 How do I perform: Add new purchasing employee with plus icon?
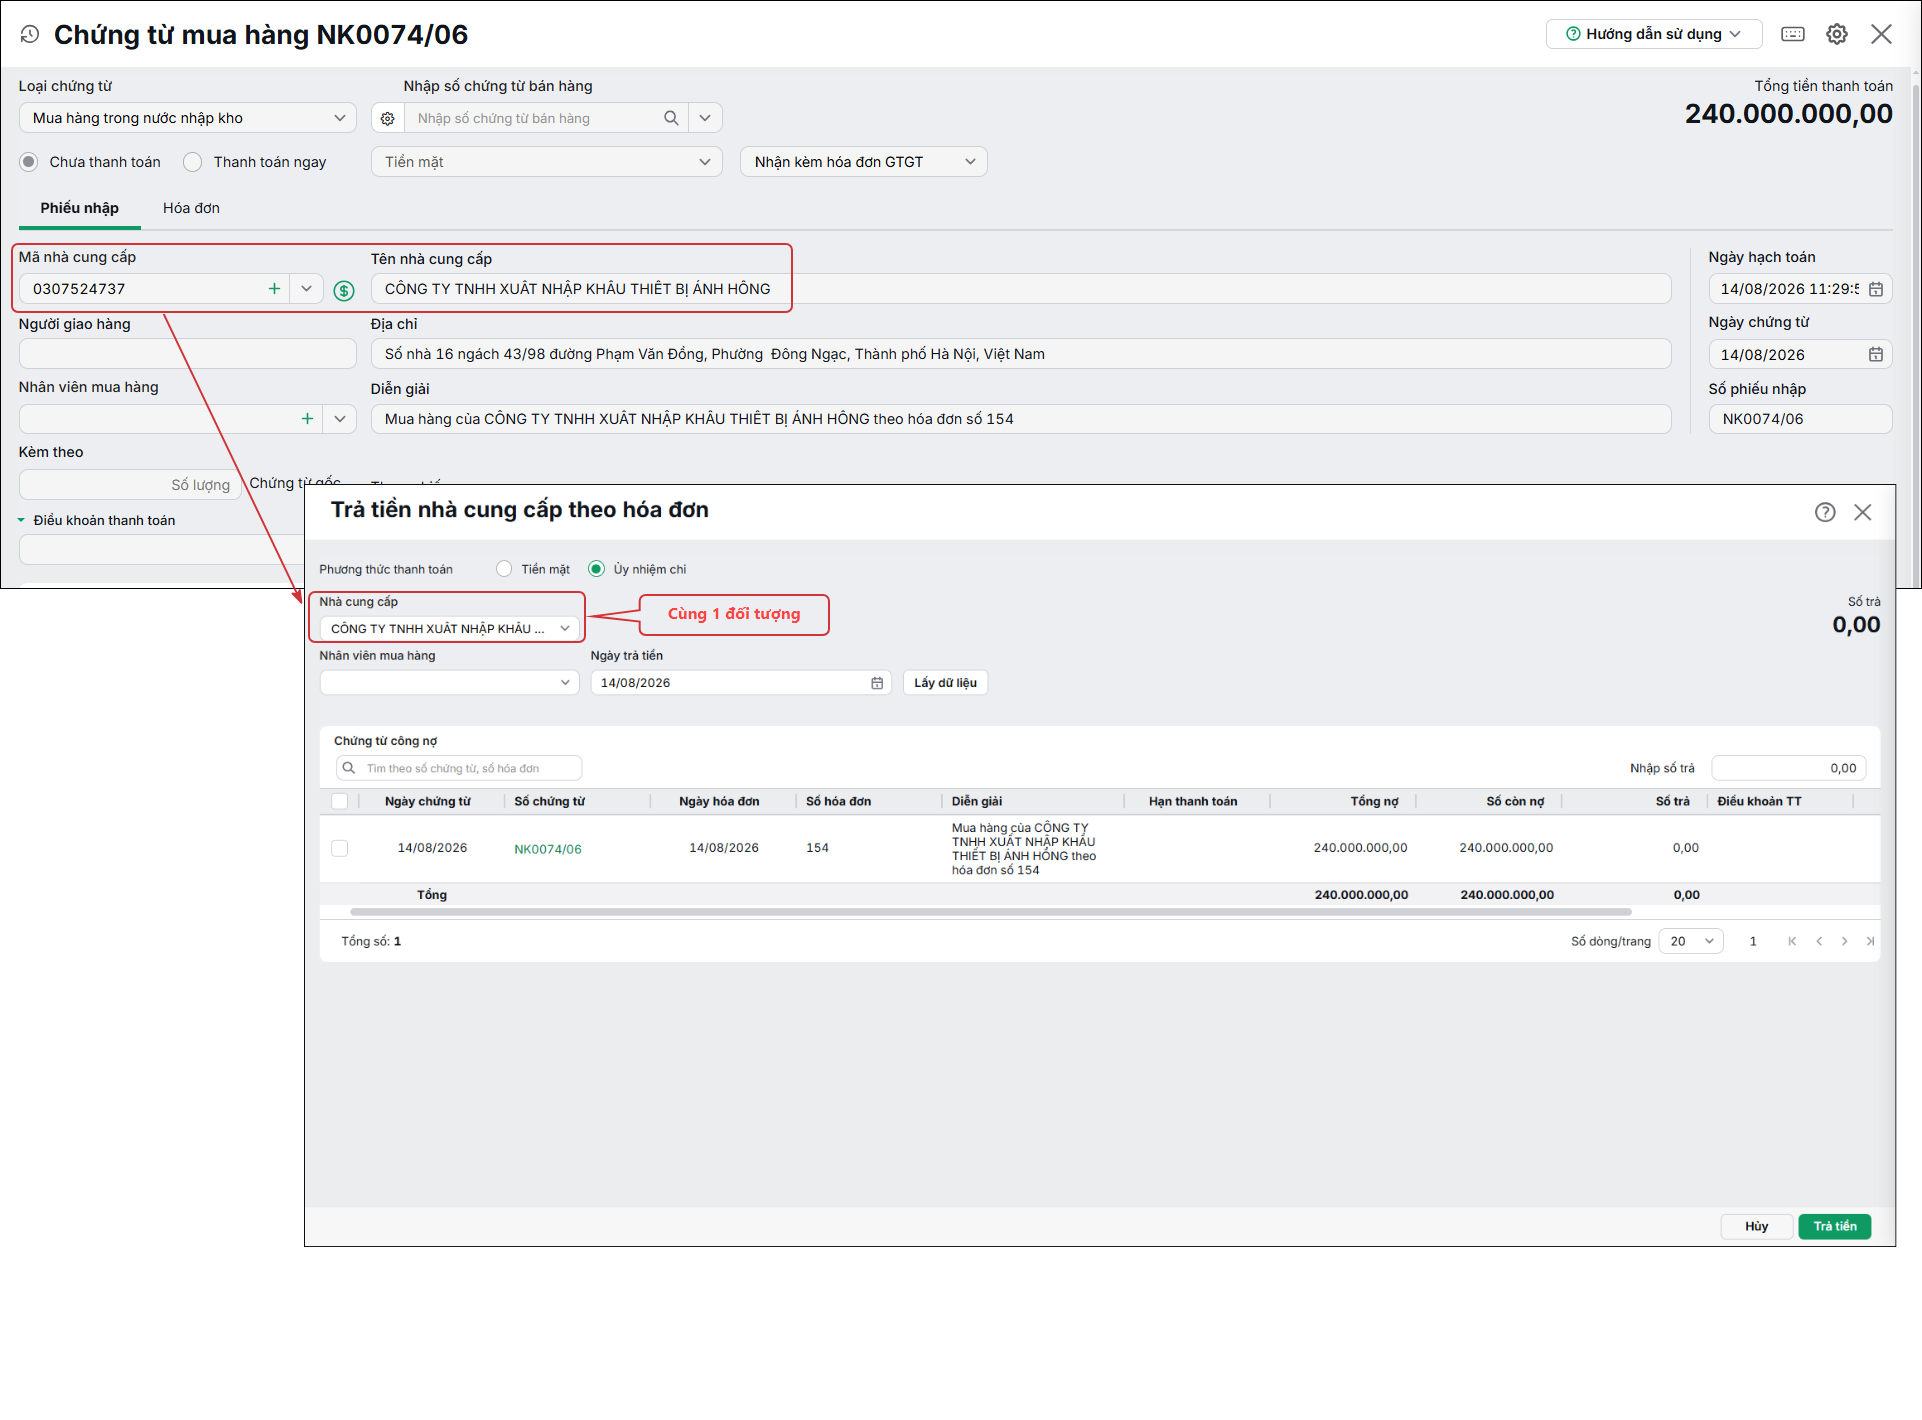pyautogui.click(x=307, y=419)
